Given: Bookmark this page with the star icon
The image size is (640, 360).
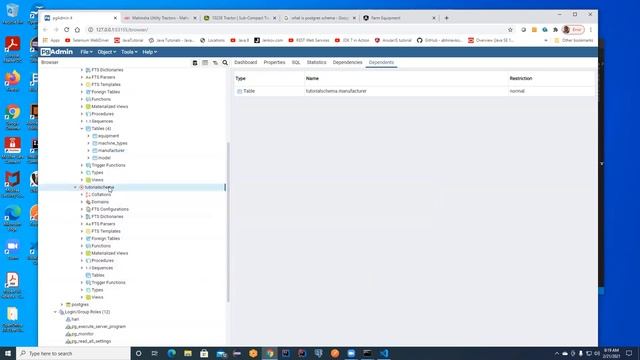Looking at the screenshot, I should 510,30.
